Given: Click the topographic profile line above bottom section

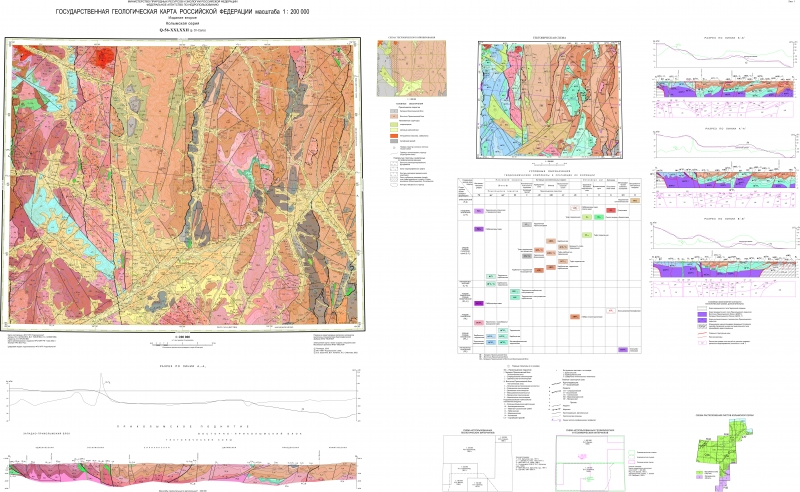Looking at the screenshot, I should [180, 400].
